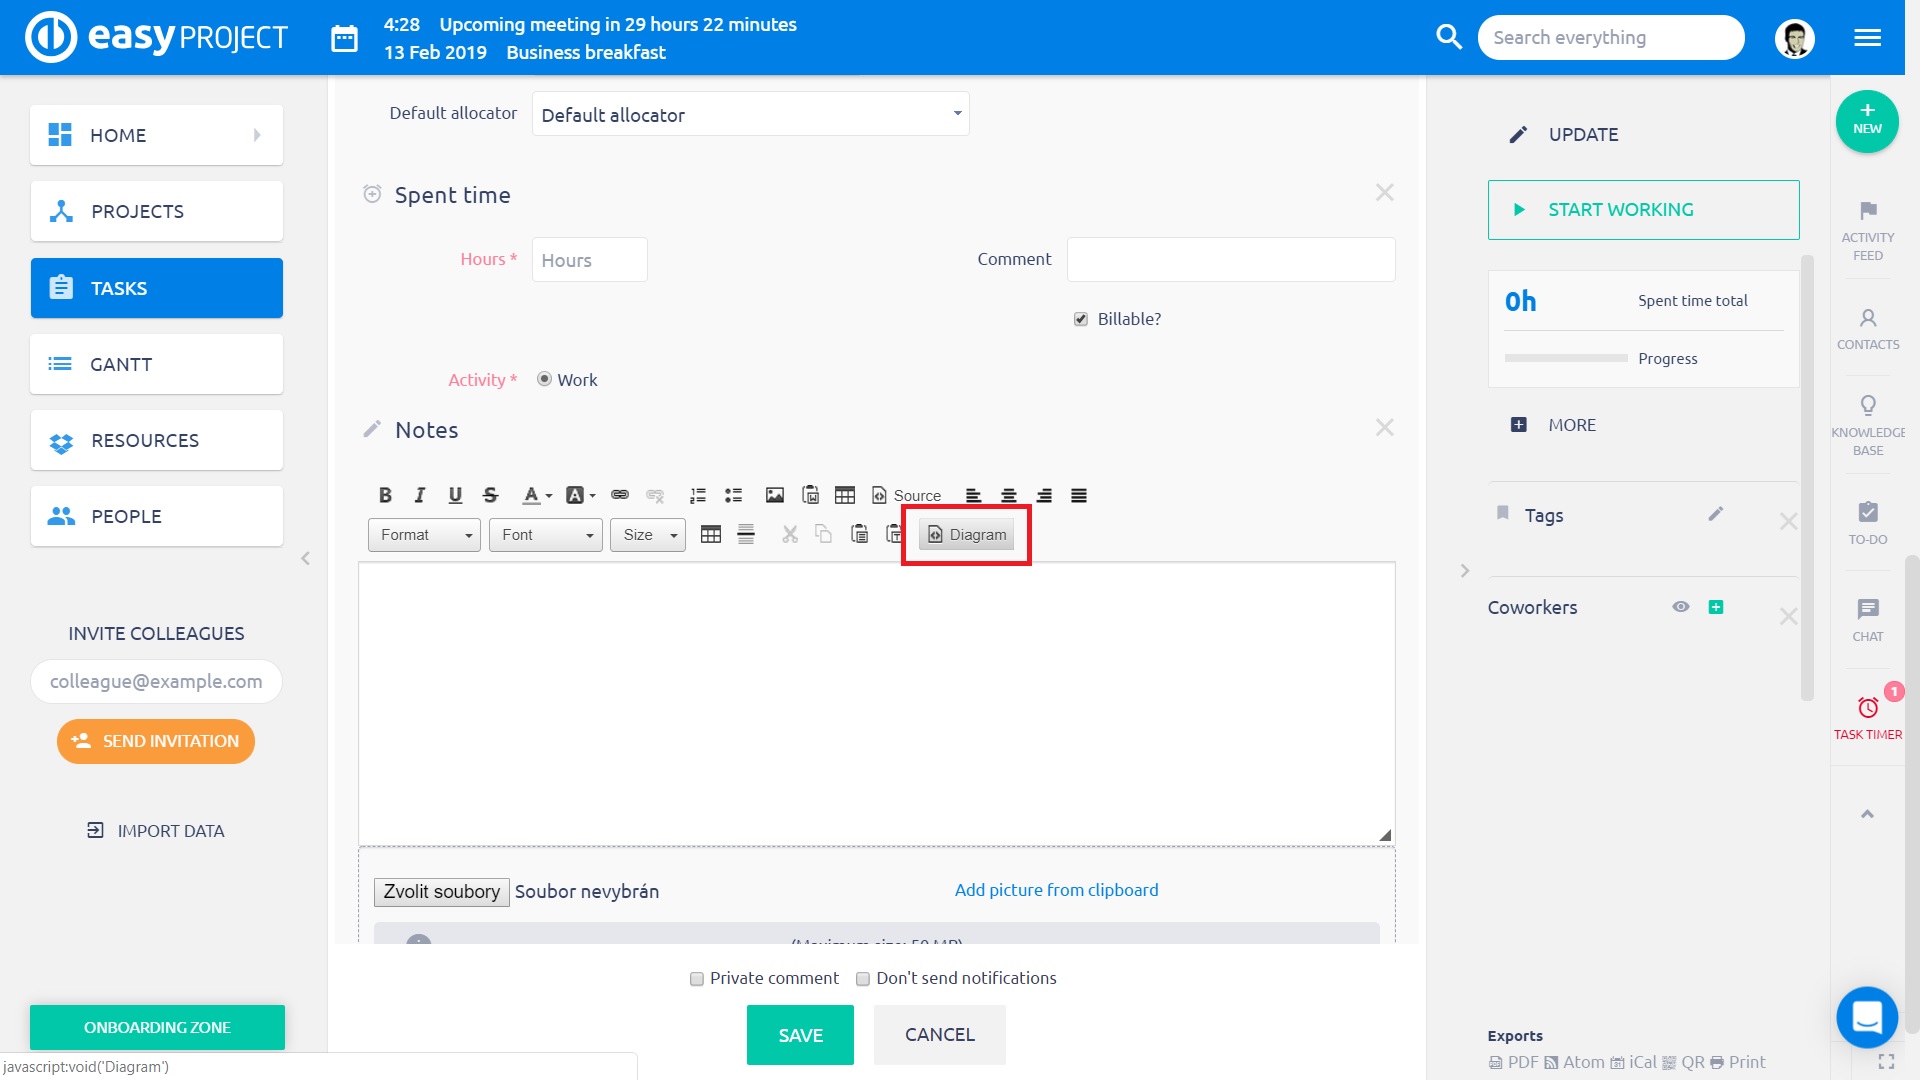The image size is (1920, 1080).
Task: Toggle strikethrough text formatting
Action: [490, 495]
